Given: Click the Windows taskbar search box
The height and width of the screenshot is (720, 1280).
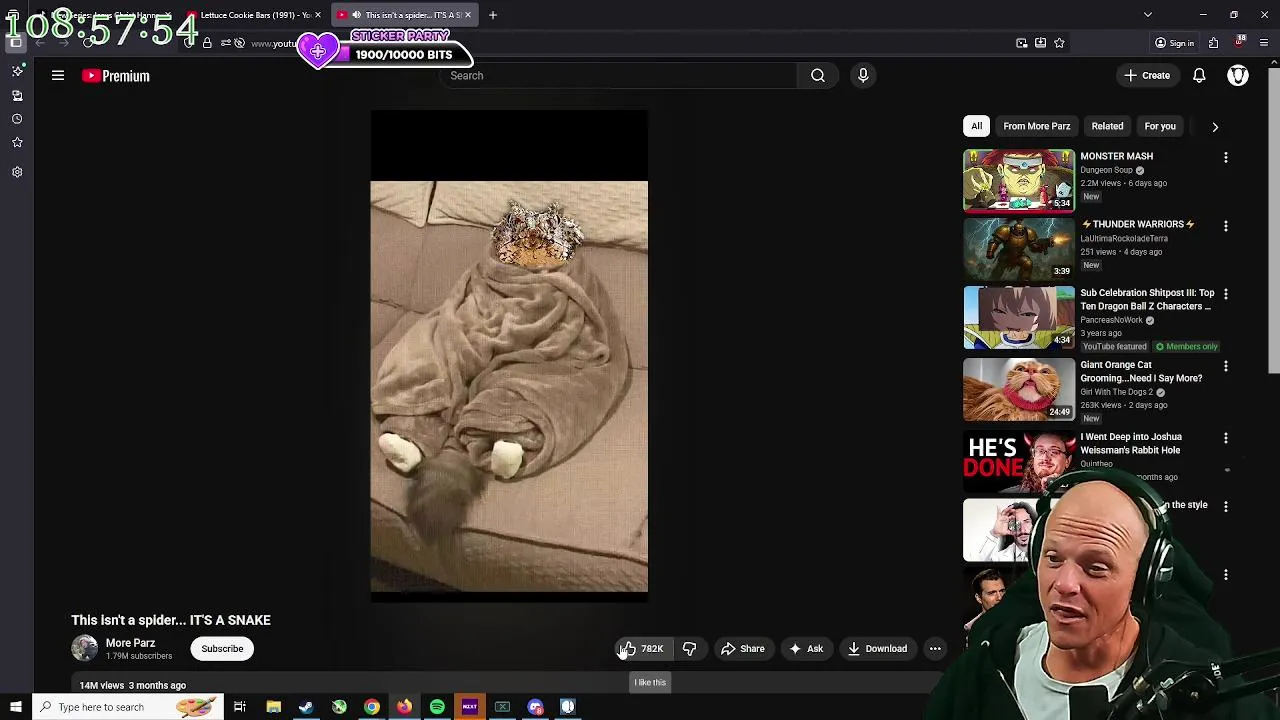Looking at the screenshot, I should click(128, 707).
